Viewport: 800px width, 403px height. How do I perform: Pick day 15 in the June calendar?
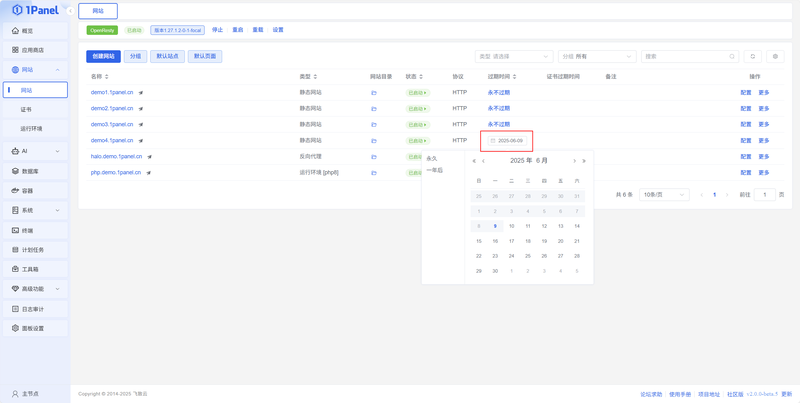pos(479,241)
